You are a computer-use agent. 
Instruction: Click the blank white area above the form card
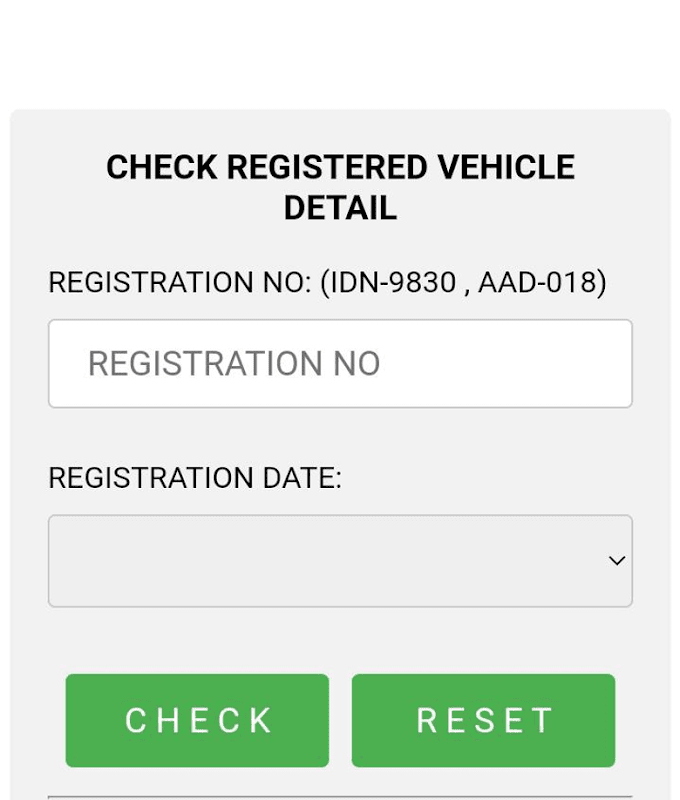click(x=340, y=54)
